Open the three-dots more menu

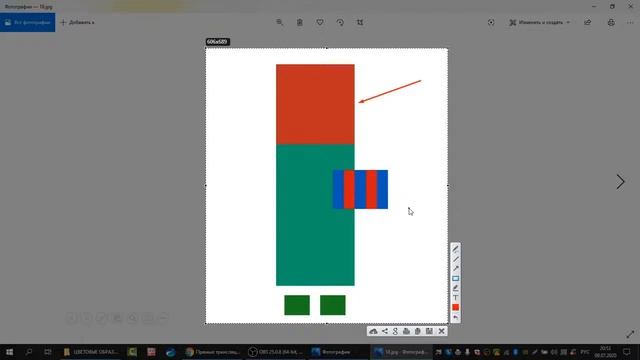pos(630,22)
